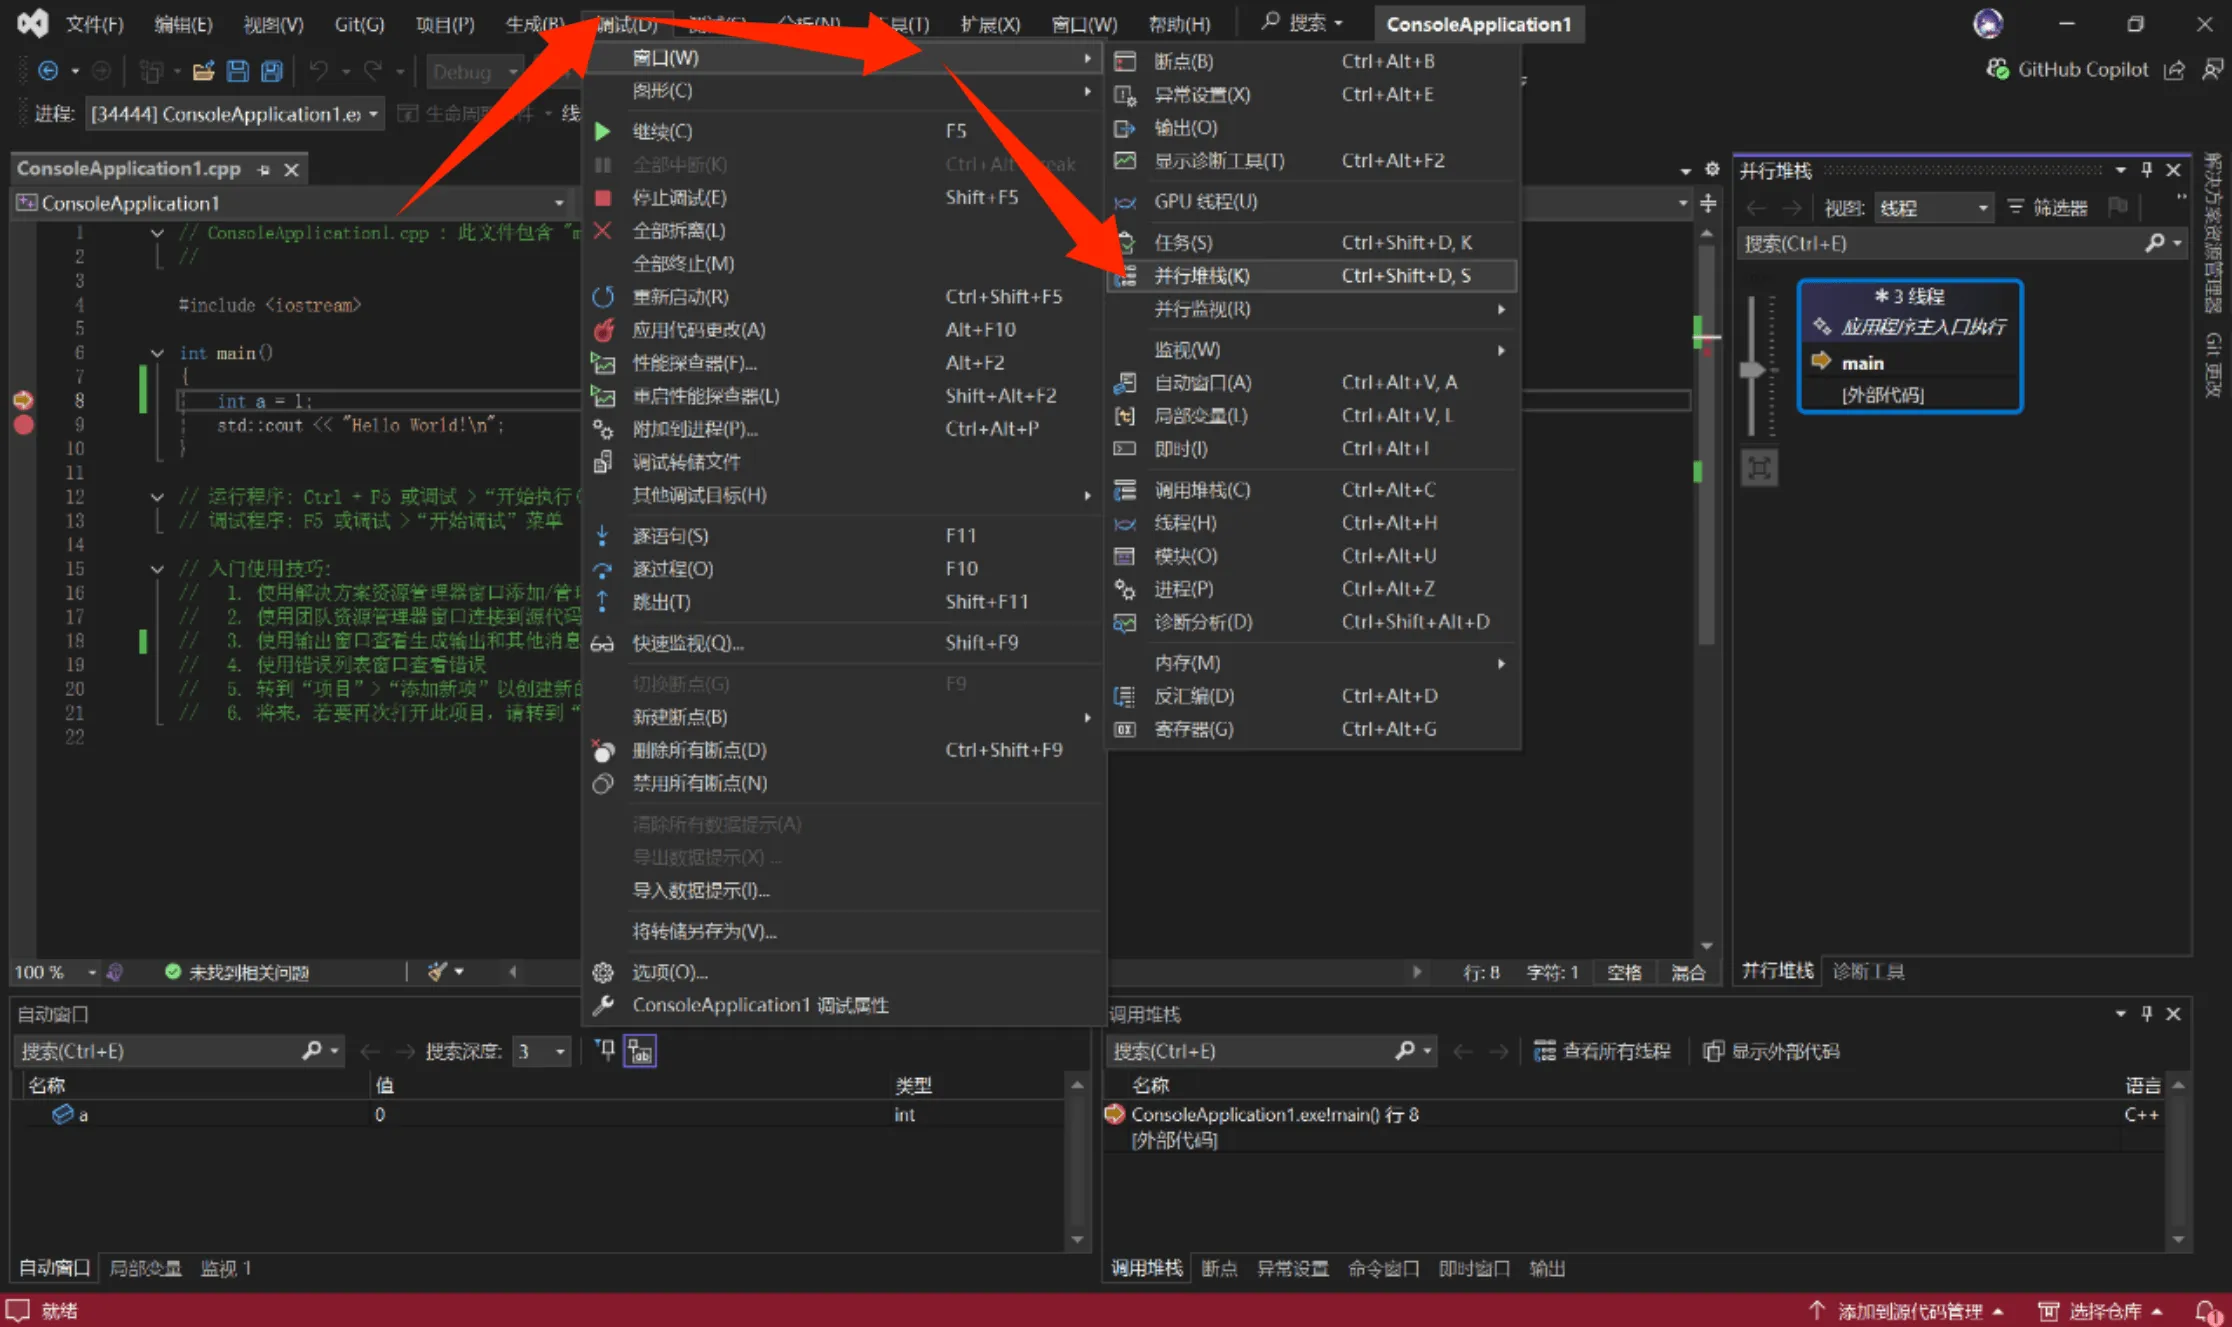2232x1327 pixels.
Task: Click View All Threads (查看所有线程) button
Action: click(1602, 1051)
